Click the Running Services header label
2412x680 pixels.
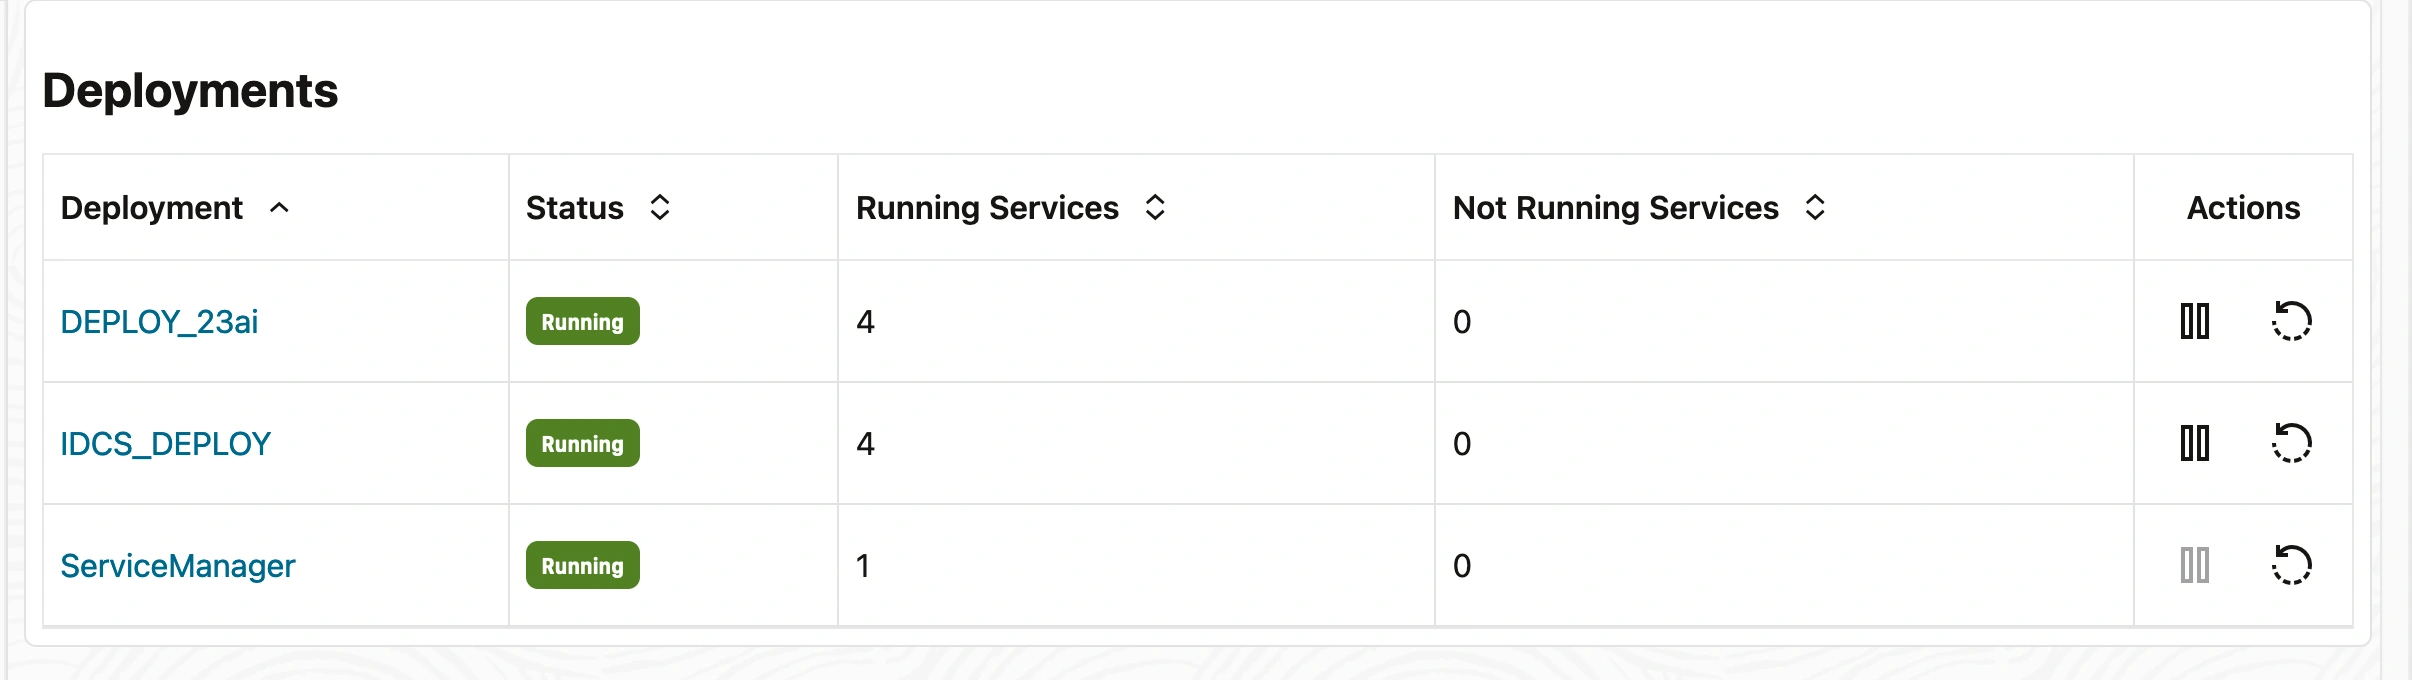(987, 208)
